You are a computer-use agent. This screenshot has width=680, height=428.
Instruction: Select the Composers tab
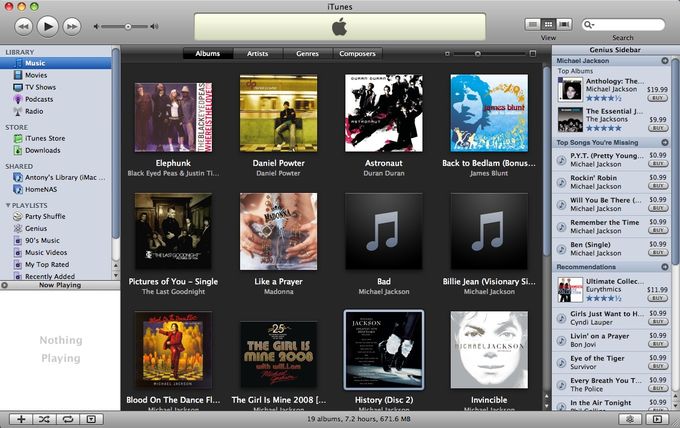[357, 53]
